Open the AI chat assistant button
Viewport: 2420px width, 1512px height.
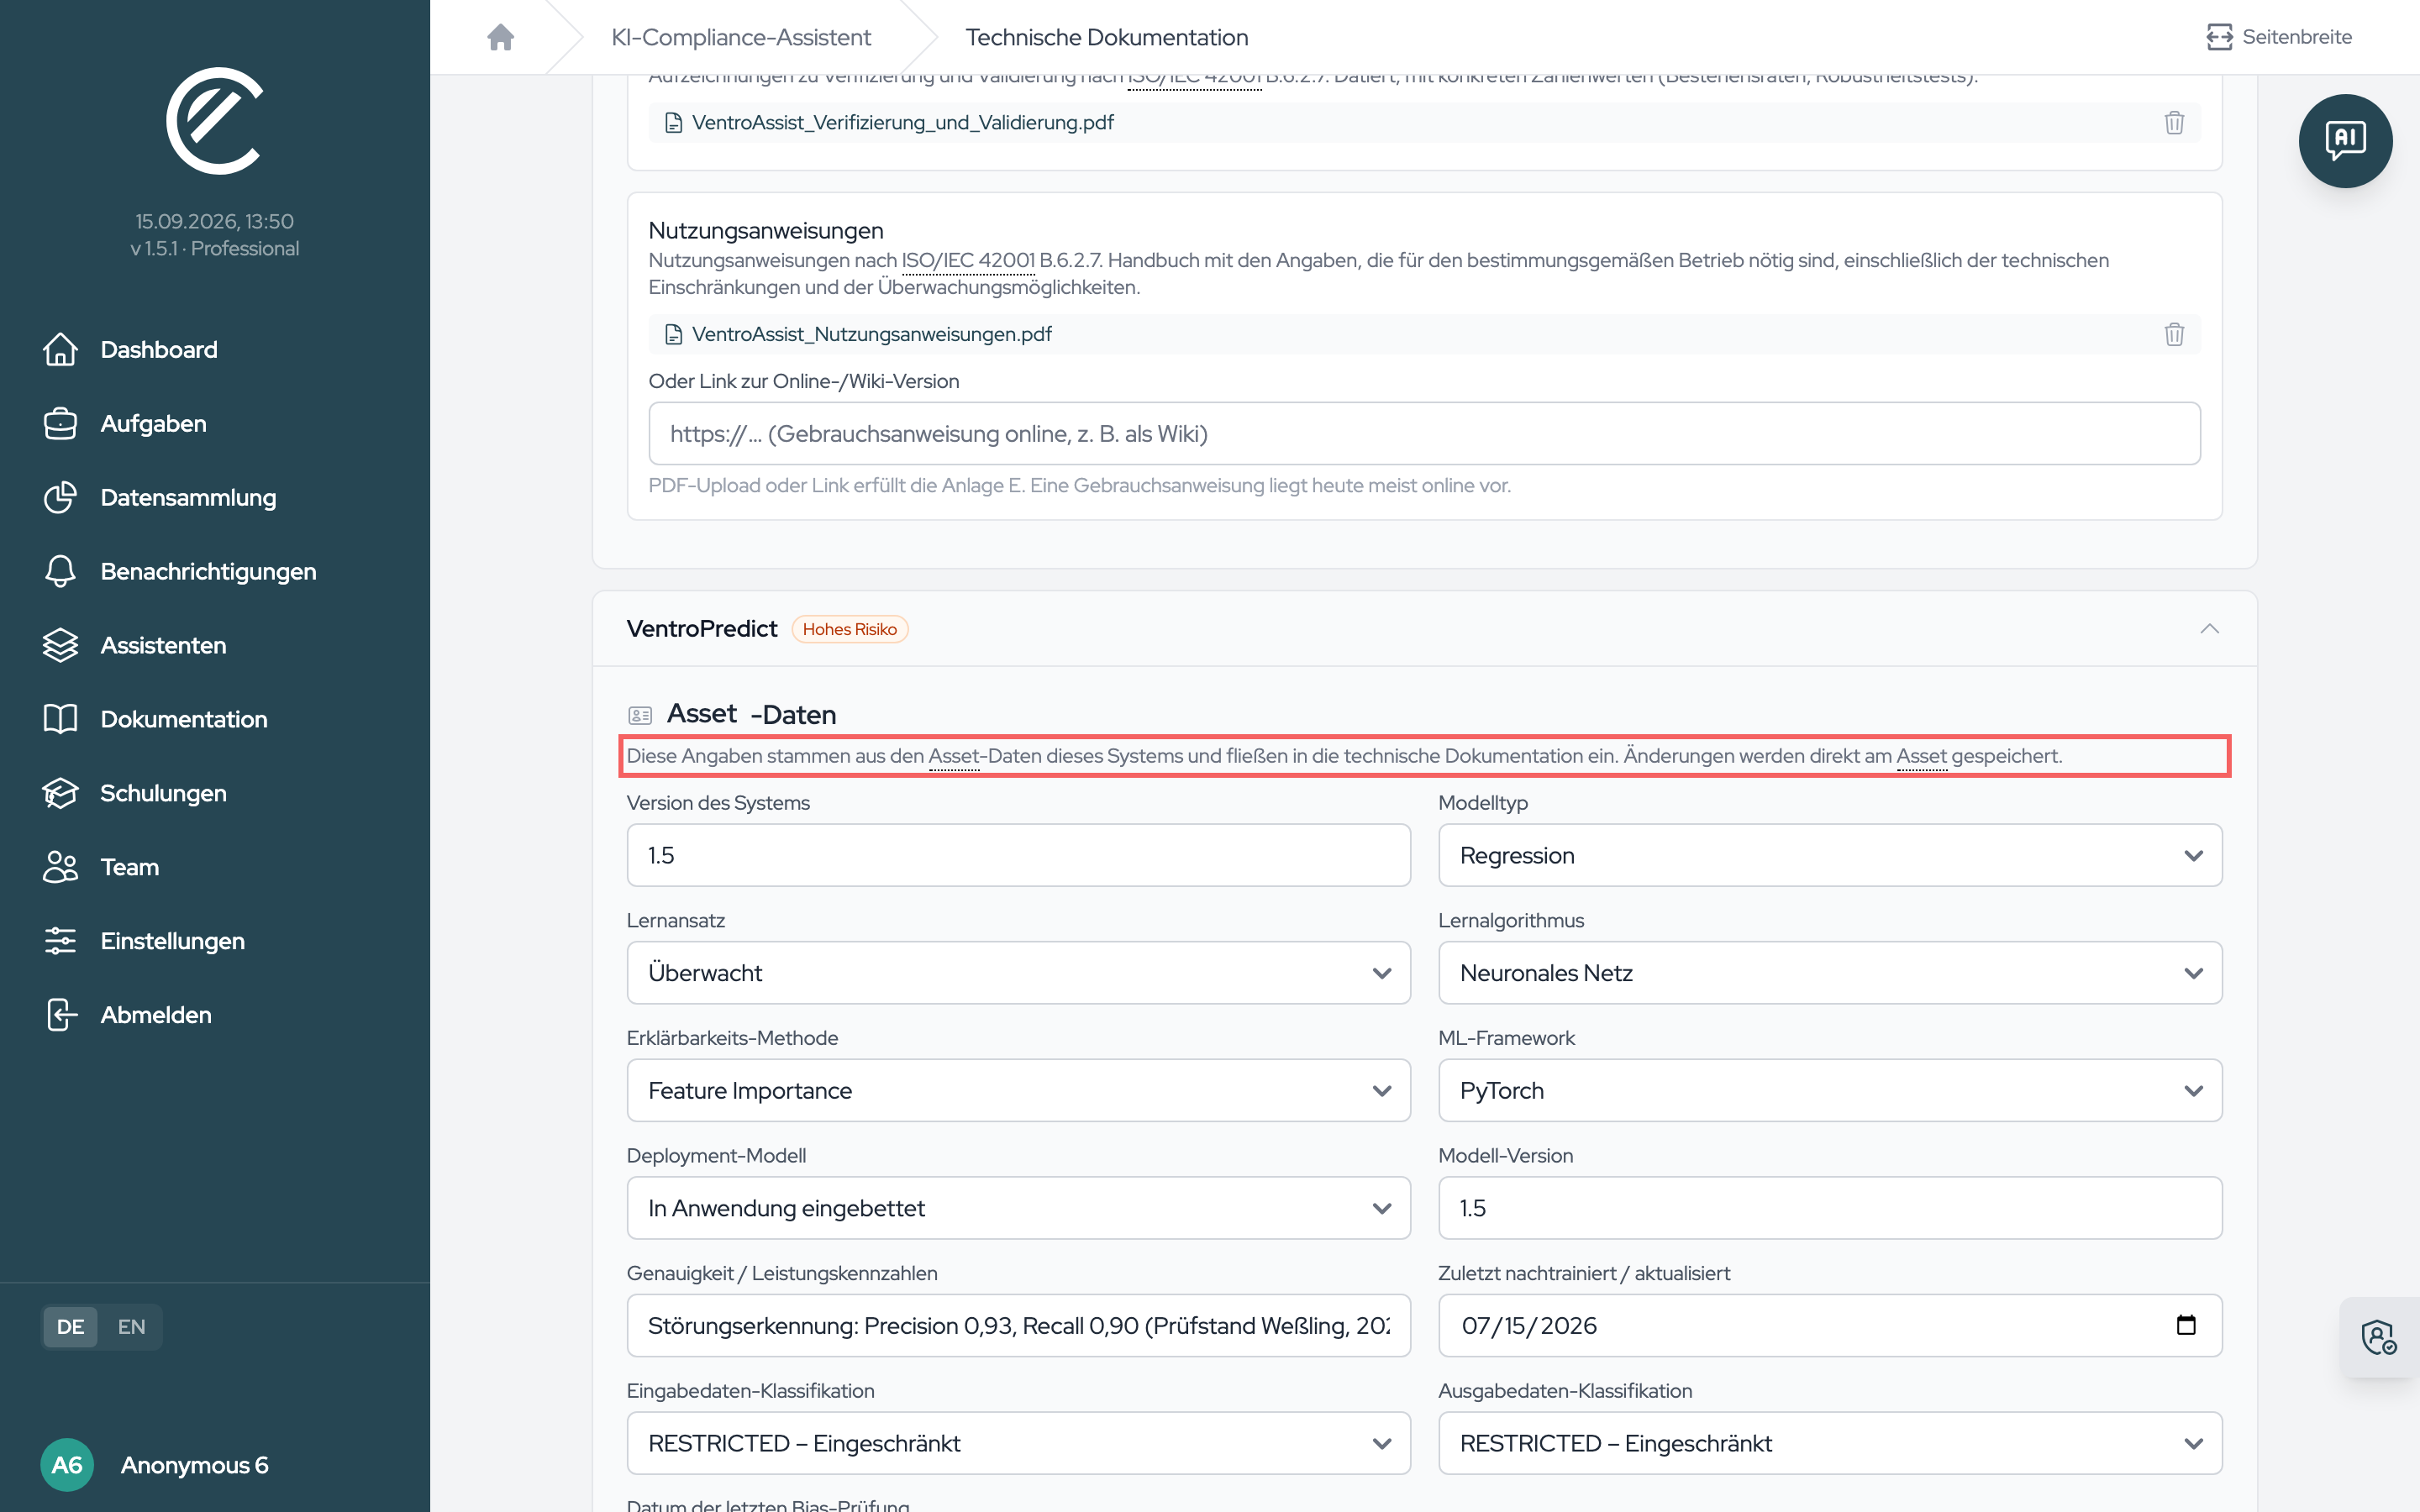point(2344,141)
